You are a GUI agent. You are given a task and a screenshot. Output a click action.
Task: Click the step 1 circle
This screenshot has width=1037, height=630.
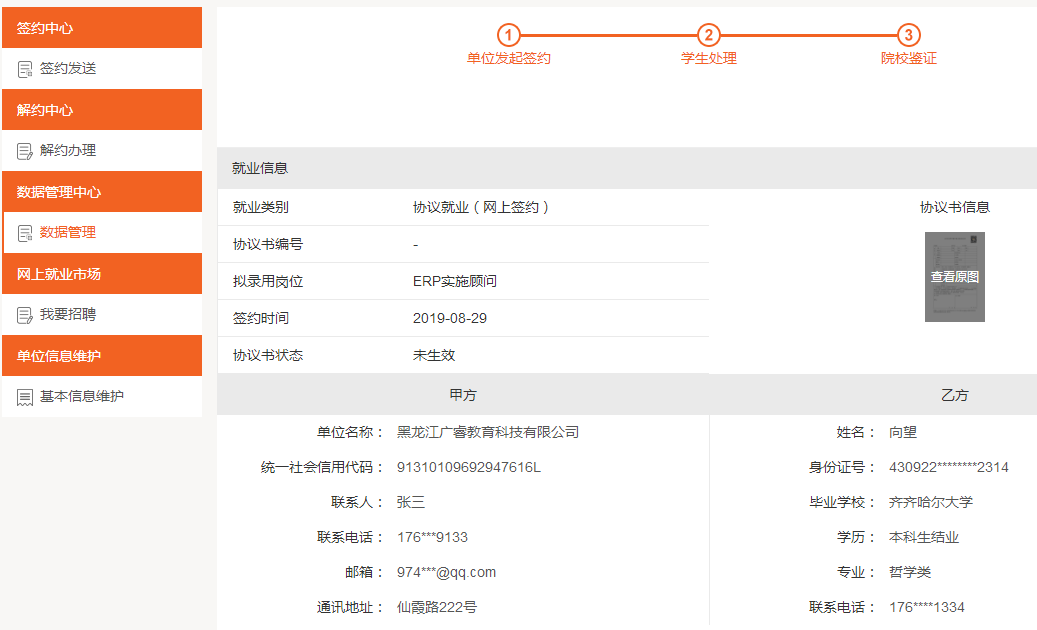point(508,36)
